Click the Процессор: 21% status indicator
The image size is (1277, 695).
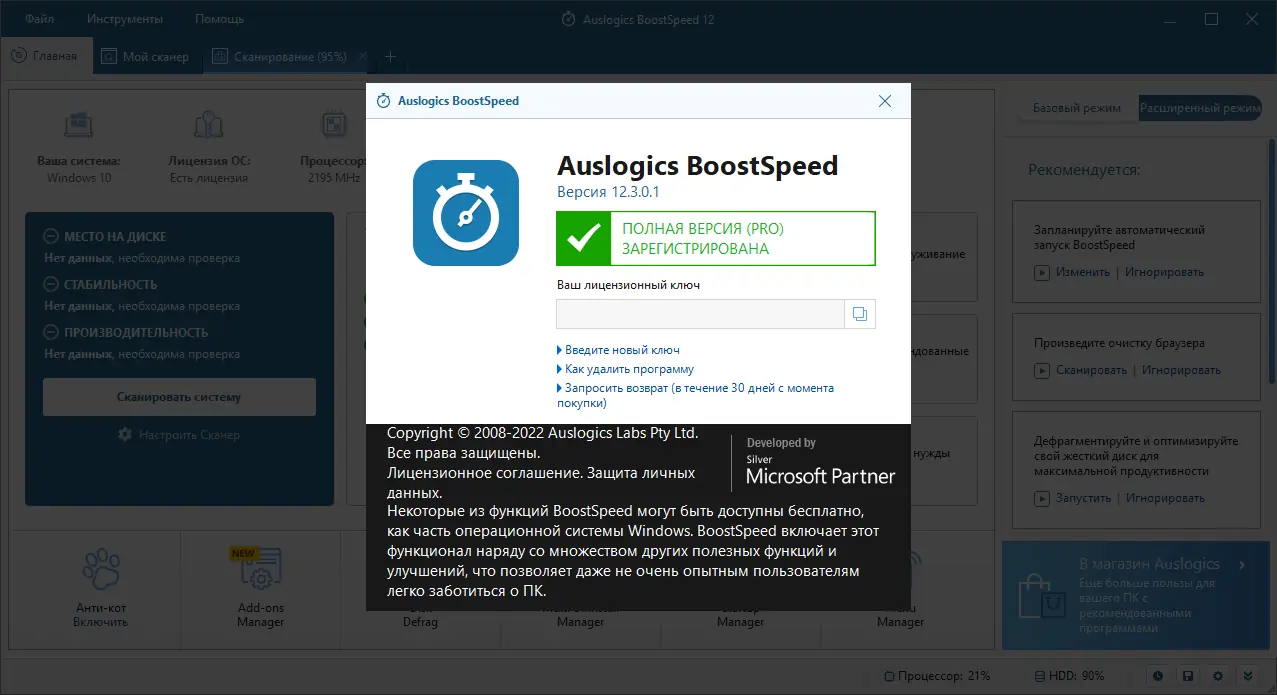click(x=935, y=676)
